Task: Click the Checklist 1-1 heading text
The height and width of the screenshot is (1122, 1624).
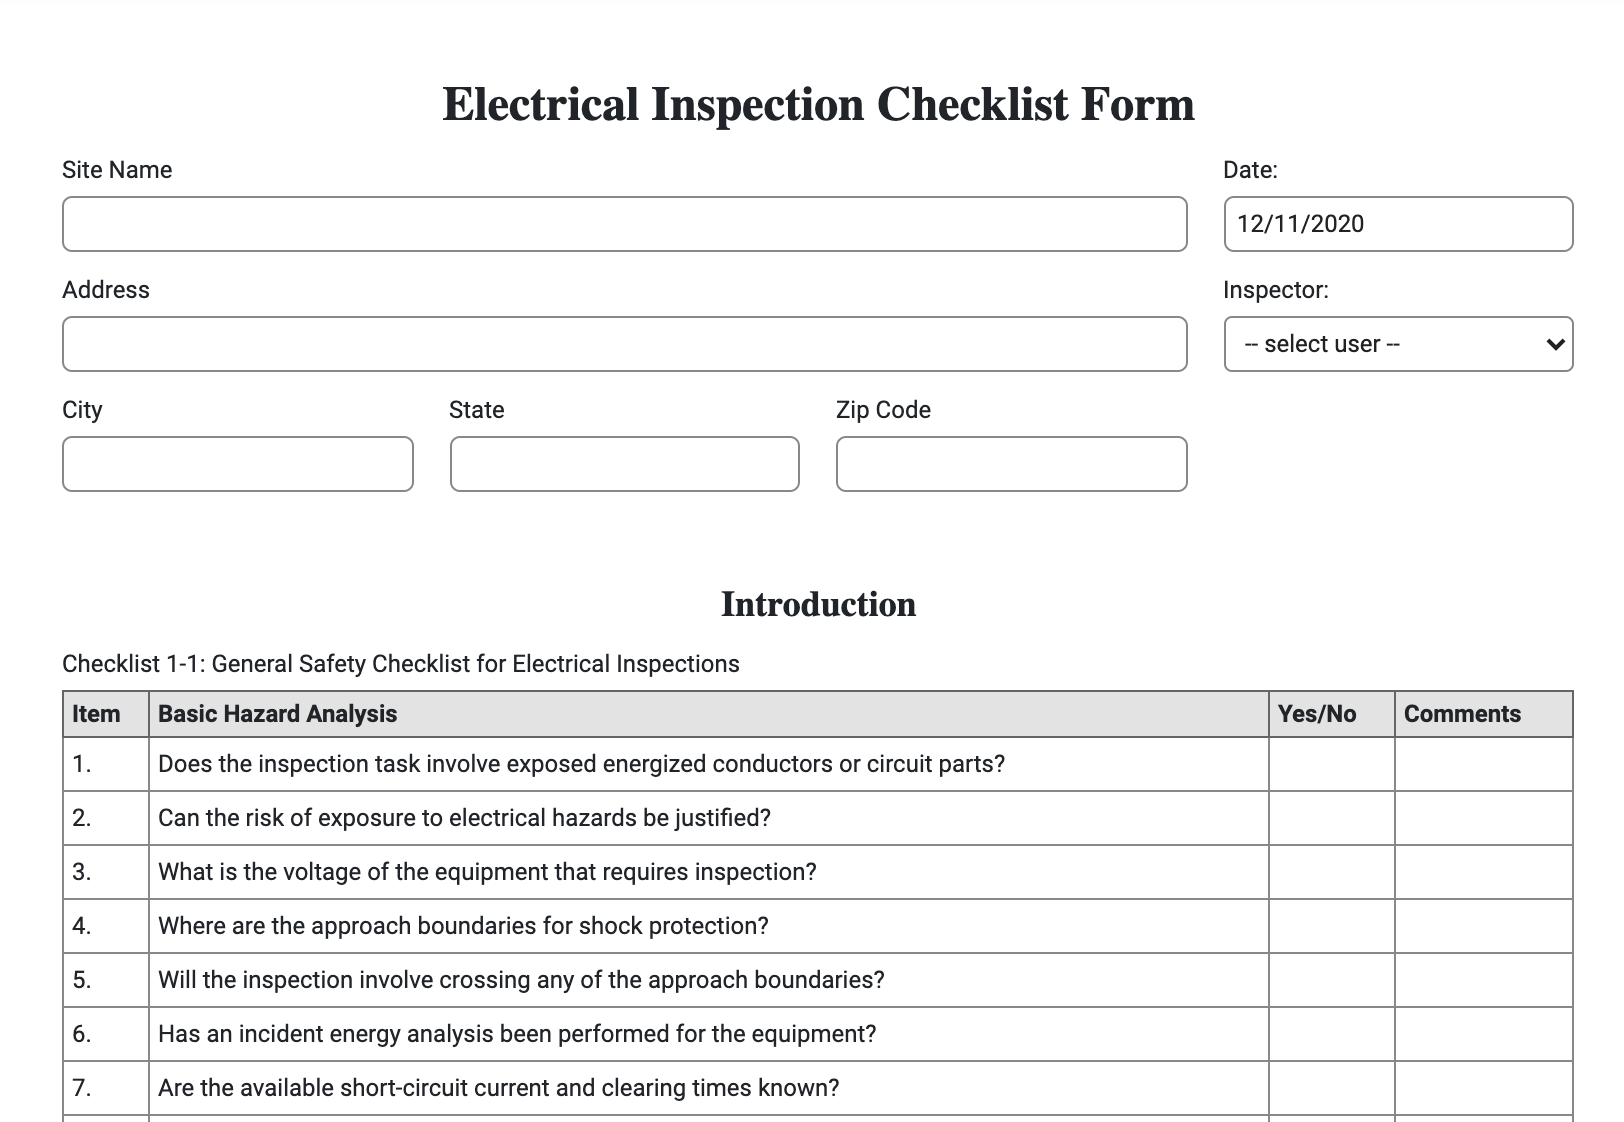Action: click(399, 662)
